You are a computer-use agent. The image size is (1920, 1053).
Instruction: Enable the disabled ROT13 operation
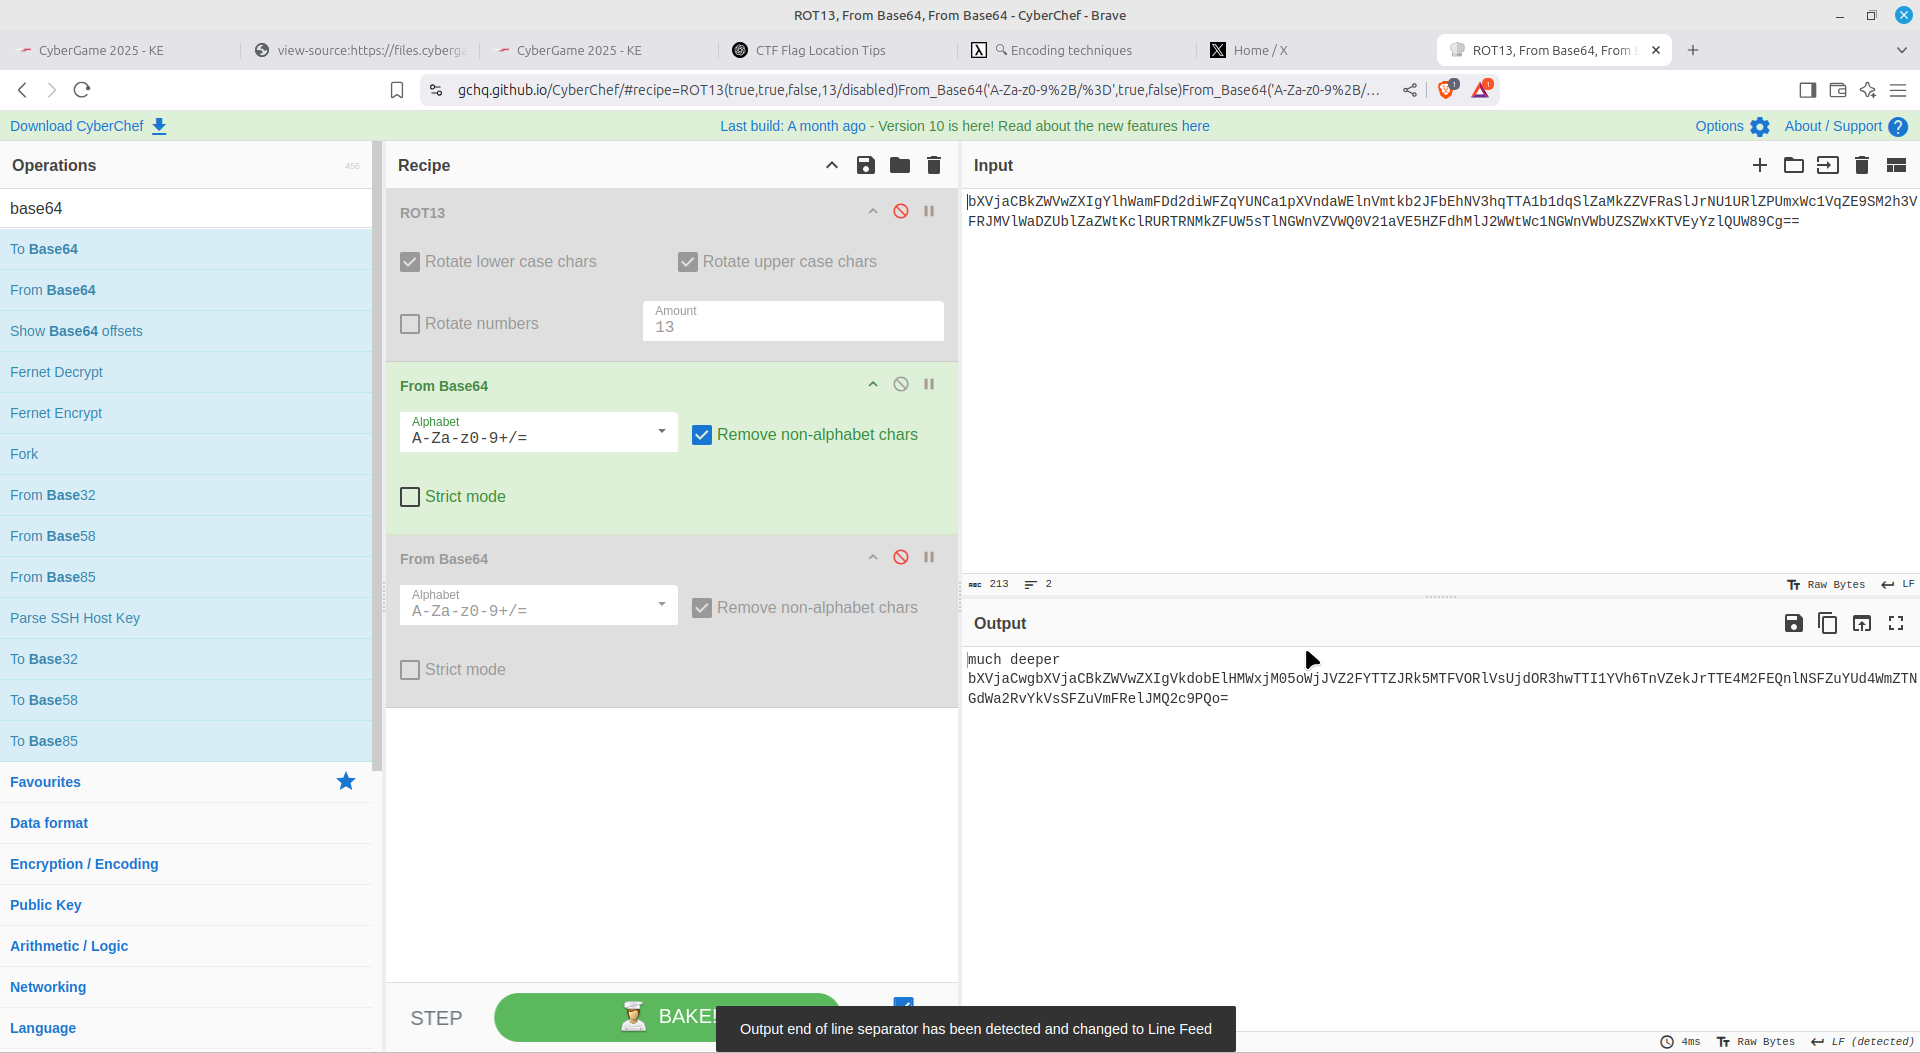click(x=901, y=211)
